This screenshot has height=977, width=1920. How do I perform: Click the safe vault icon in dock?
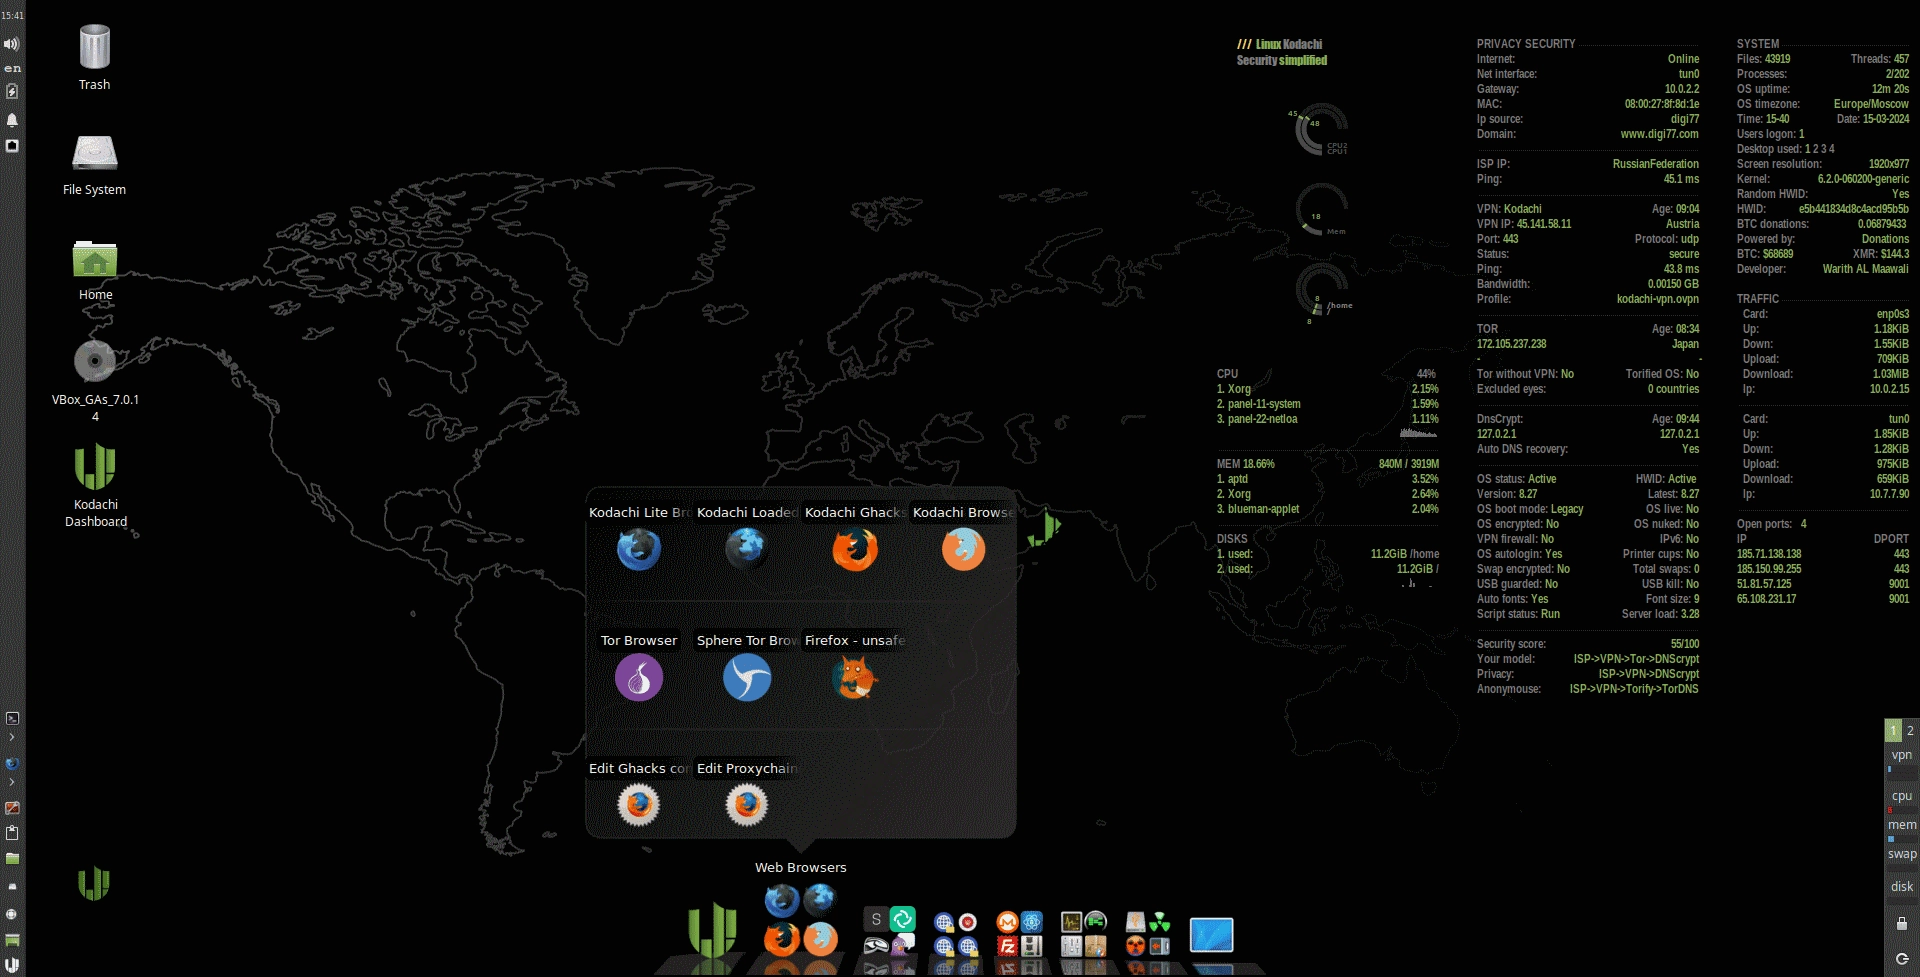click(1160, 946)
